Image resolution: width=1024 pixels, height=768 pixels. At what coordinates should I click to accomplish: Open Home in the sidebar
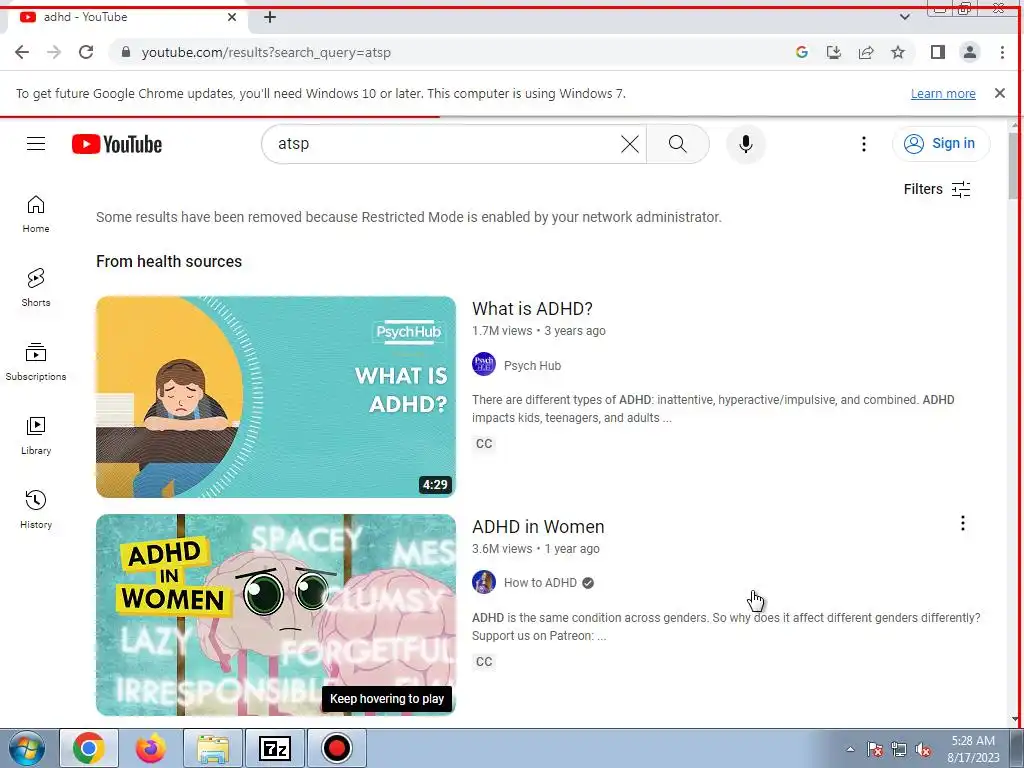tap(36, 214)
